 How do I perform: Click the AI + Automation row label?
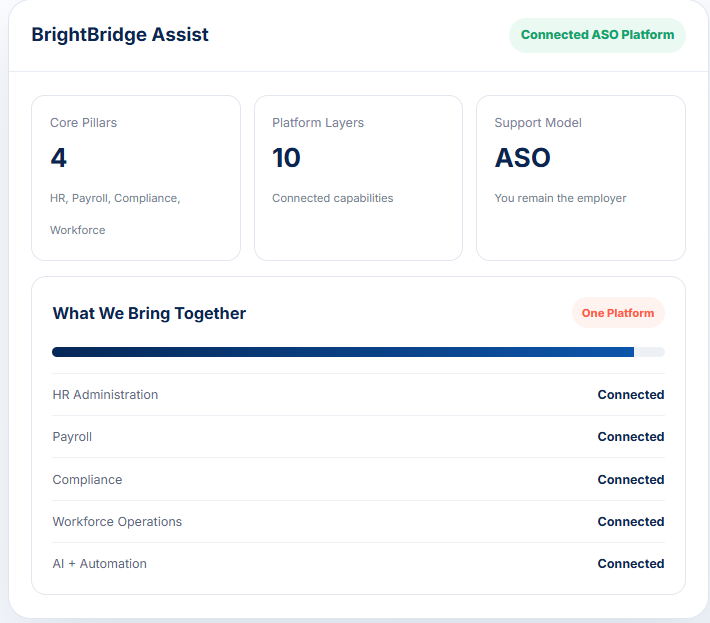tap(100, 564)
